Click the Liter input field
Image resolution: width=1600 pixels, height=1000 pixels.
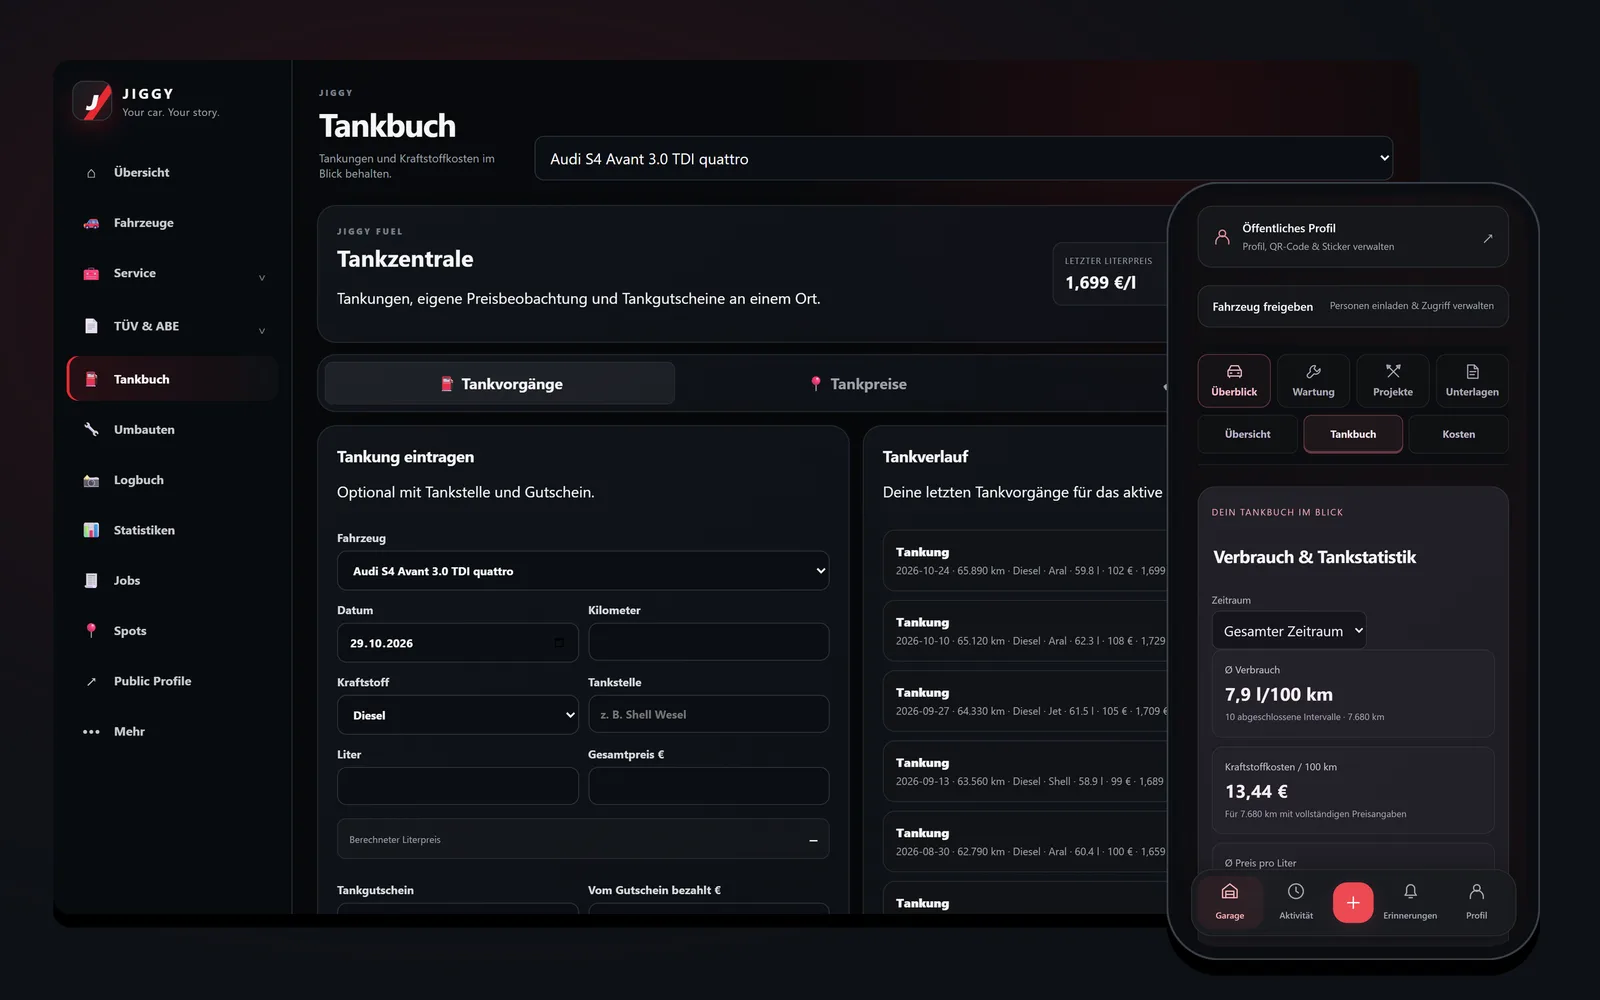(x=458, y=786)
